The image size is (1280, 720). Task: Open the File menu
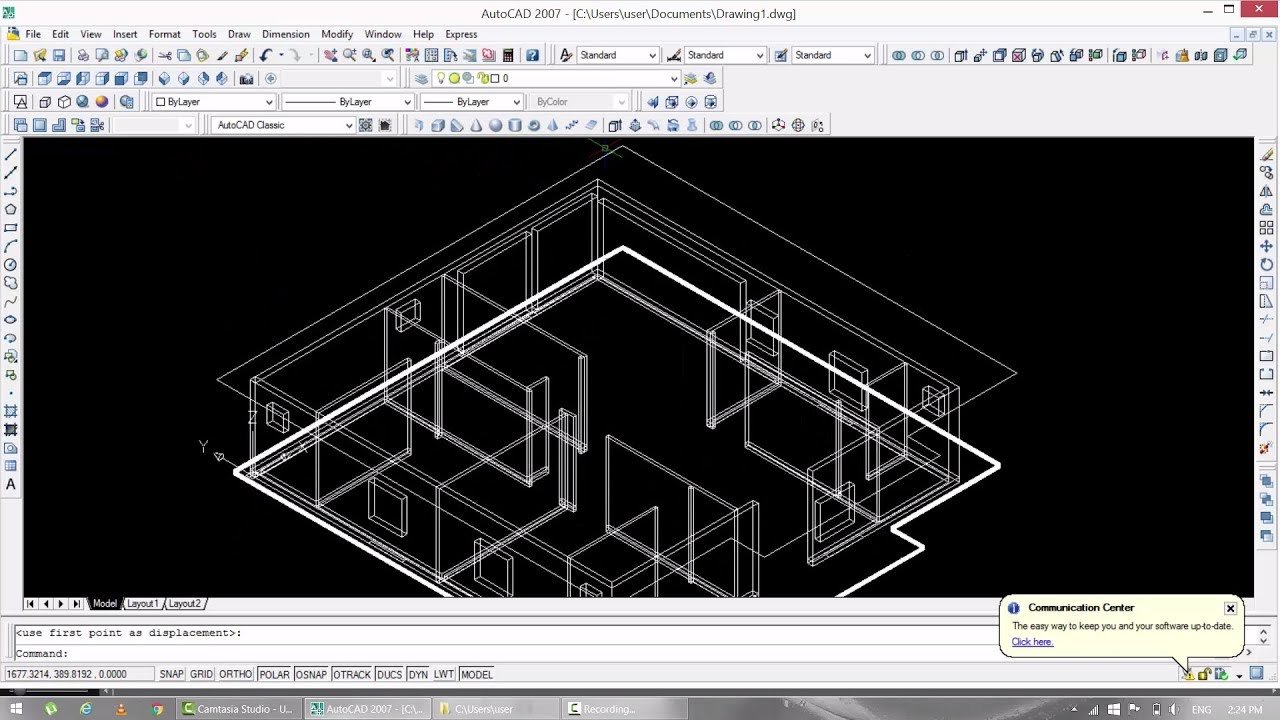point(33,34)
